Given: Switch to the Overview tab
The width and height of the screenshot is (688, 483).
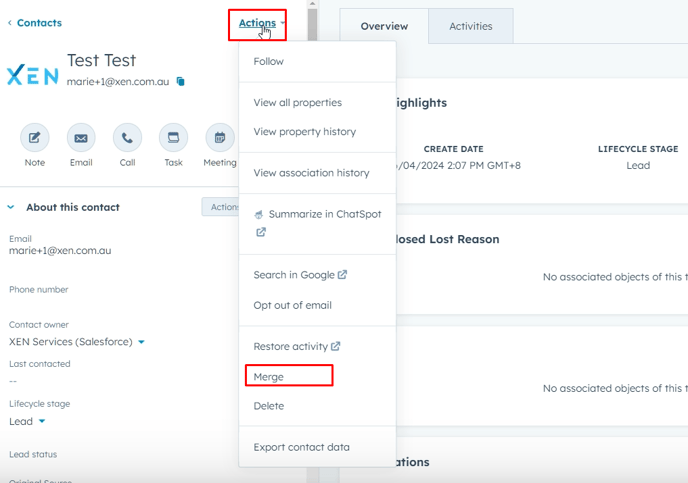Looking at the screenshot, I should [x=384, y=26].
